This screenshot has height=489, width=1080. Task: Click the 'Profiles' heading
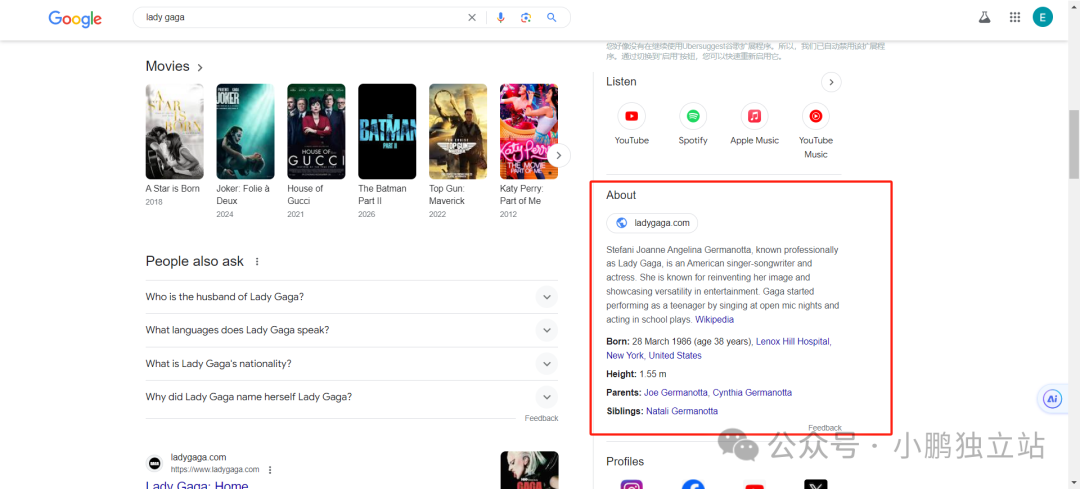(625, 461)
